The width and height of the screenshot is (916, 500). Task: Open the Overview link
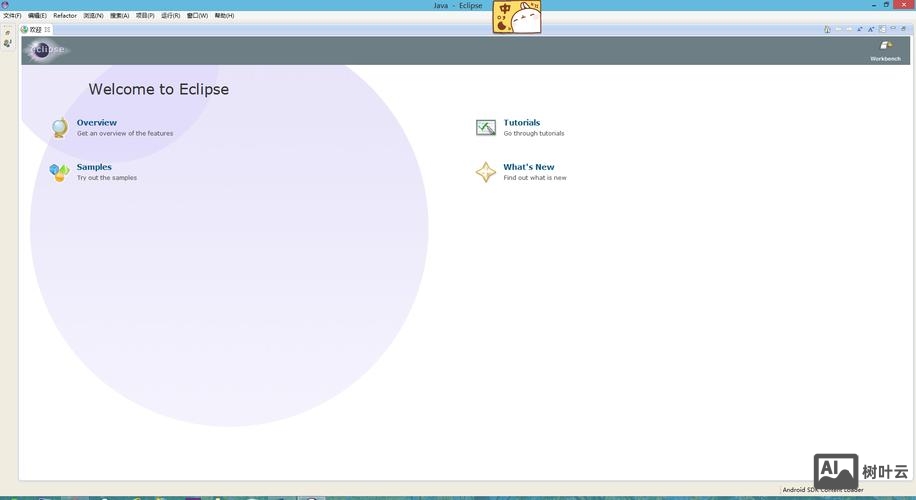coord(97,122)
